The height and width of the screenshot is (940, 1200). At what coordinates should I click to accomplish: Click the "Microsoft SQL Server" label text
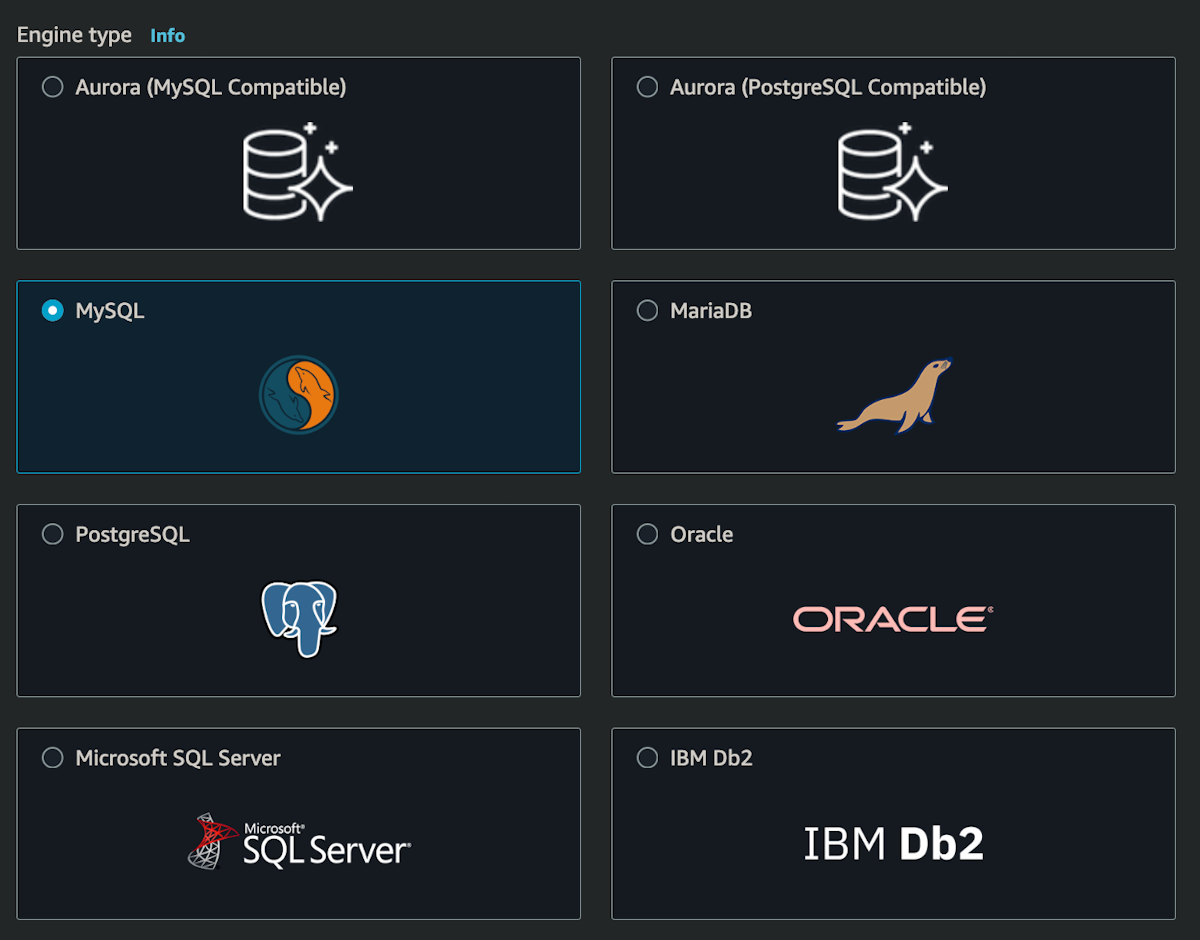click(178, 758)
